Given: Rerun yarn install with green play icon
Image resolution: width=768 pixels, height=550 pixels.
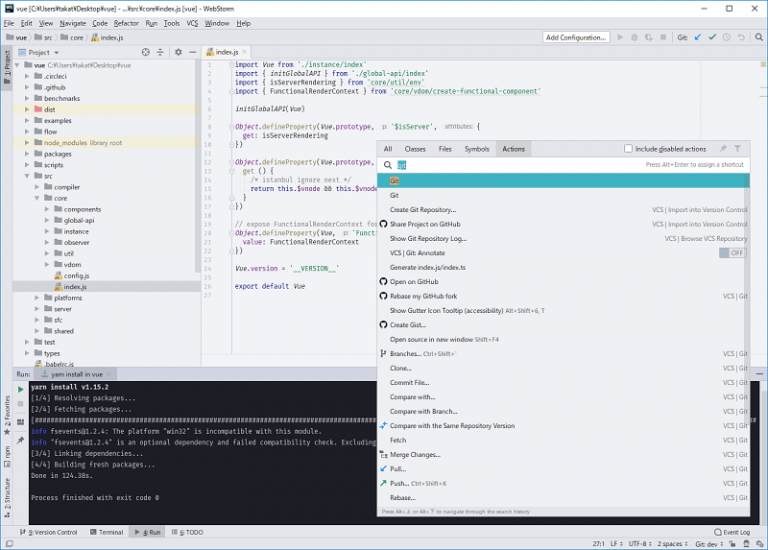Looking at the screenshot, I should (x=21, y=389).
